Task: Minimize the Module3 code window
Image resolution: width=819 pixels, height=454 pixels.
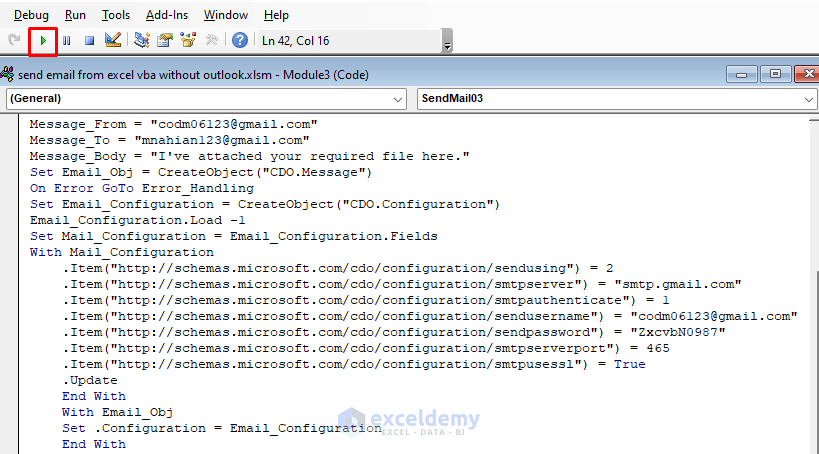Action: pos(741,73)
